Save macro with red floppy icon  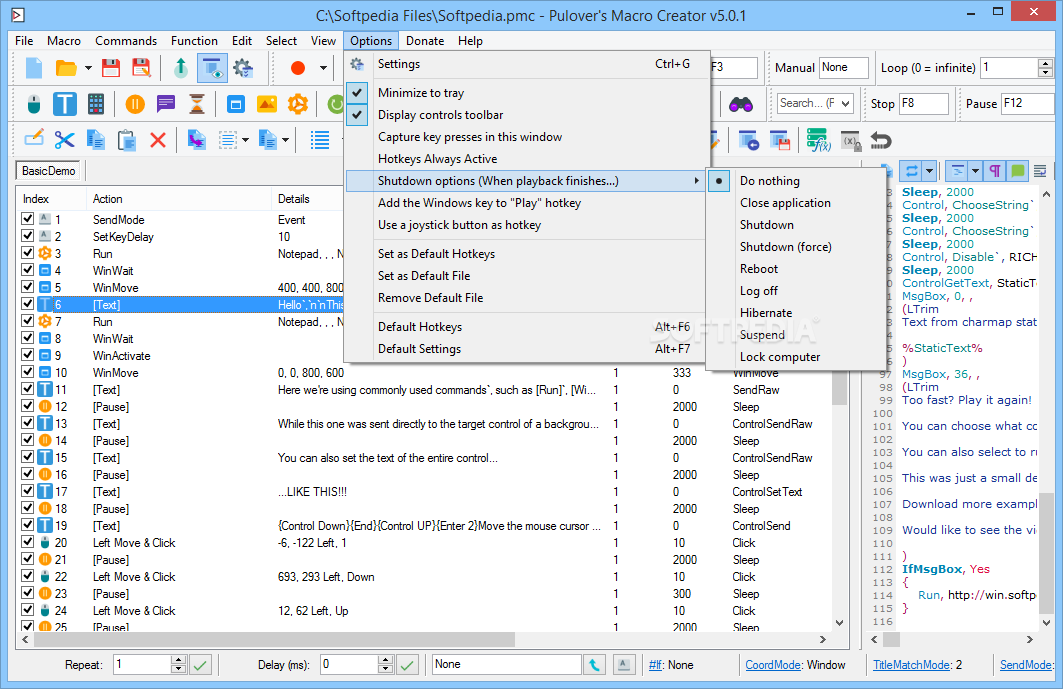tap(111, 68)
